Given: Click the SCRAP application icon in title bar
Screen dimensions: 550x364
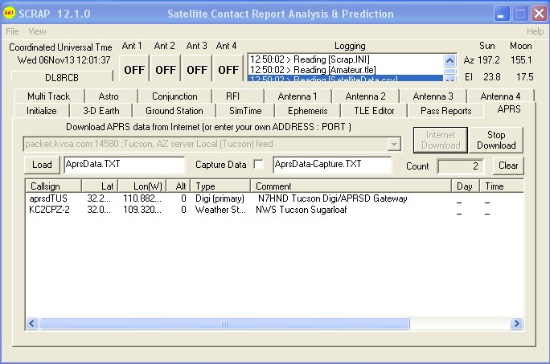Looking at the screenshot, I should pyautogui.click(x=9, y=13).
